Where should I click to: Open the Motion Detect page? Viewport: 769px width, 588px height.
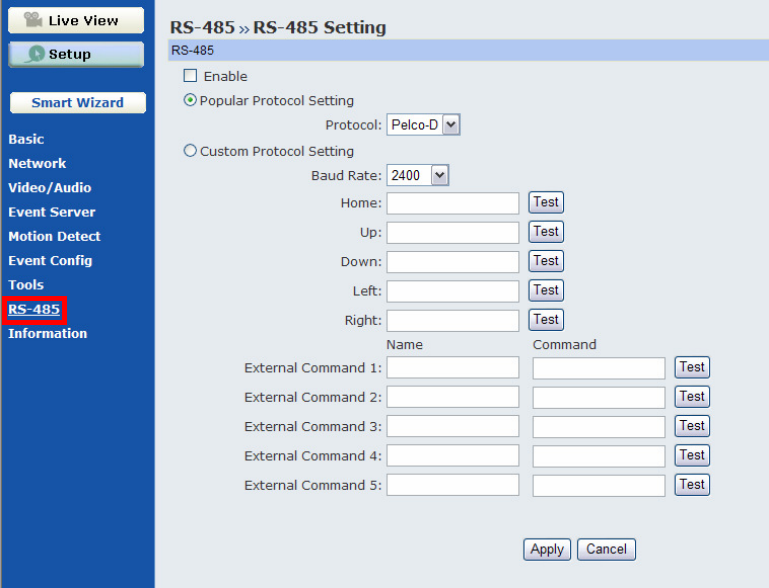point(54,236)
